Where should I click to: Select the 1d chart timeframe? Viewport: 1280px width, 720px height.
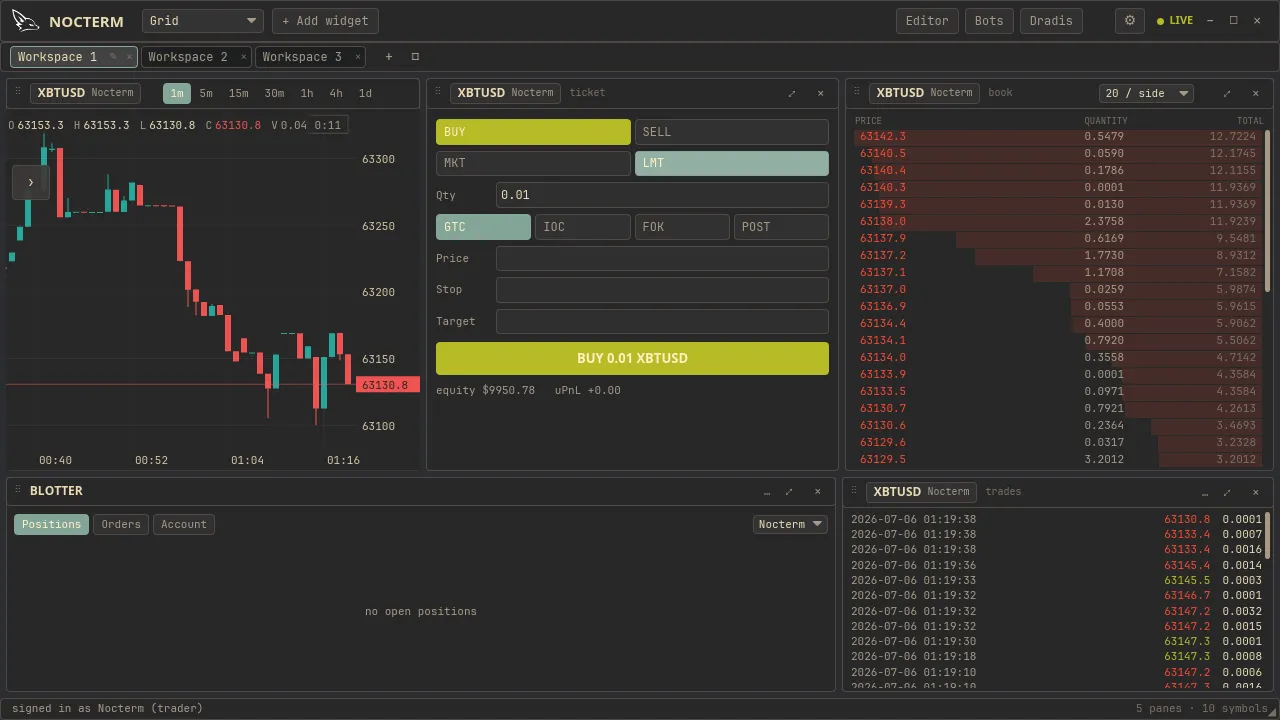365,93
